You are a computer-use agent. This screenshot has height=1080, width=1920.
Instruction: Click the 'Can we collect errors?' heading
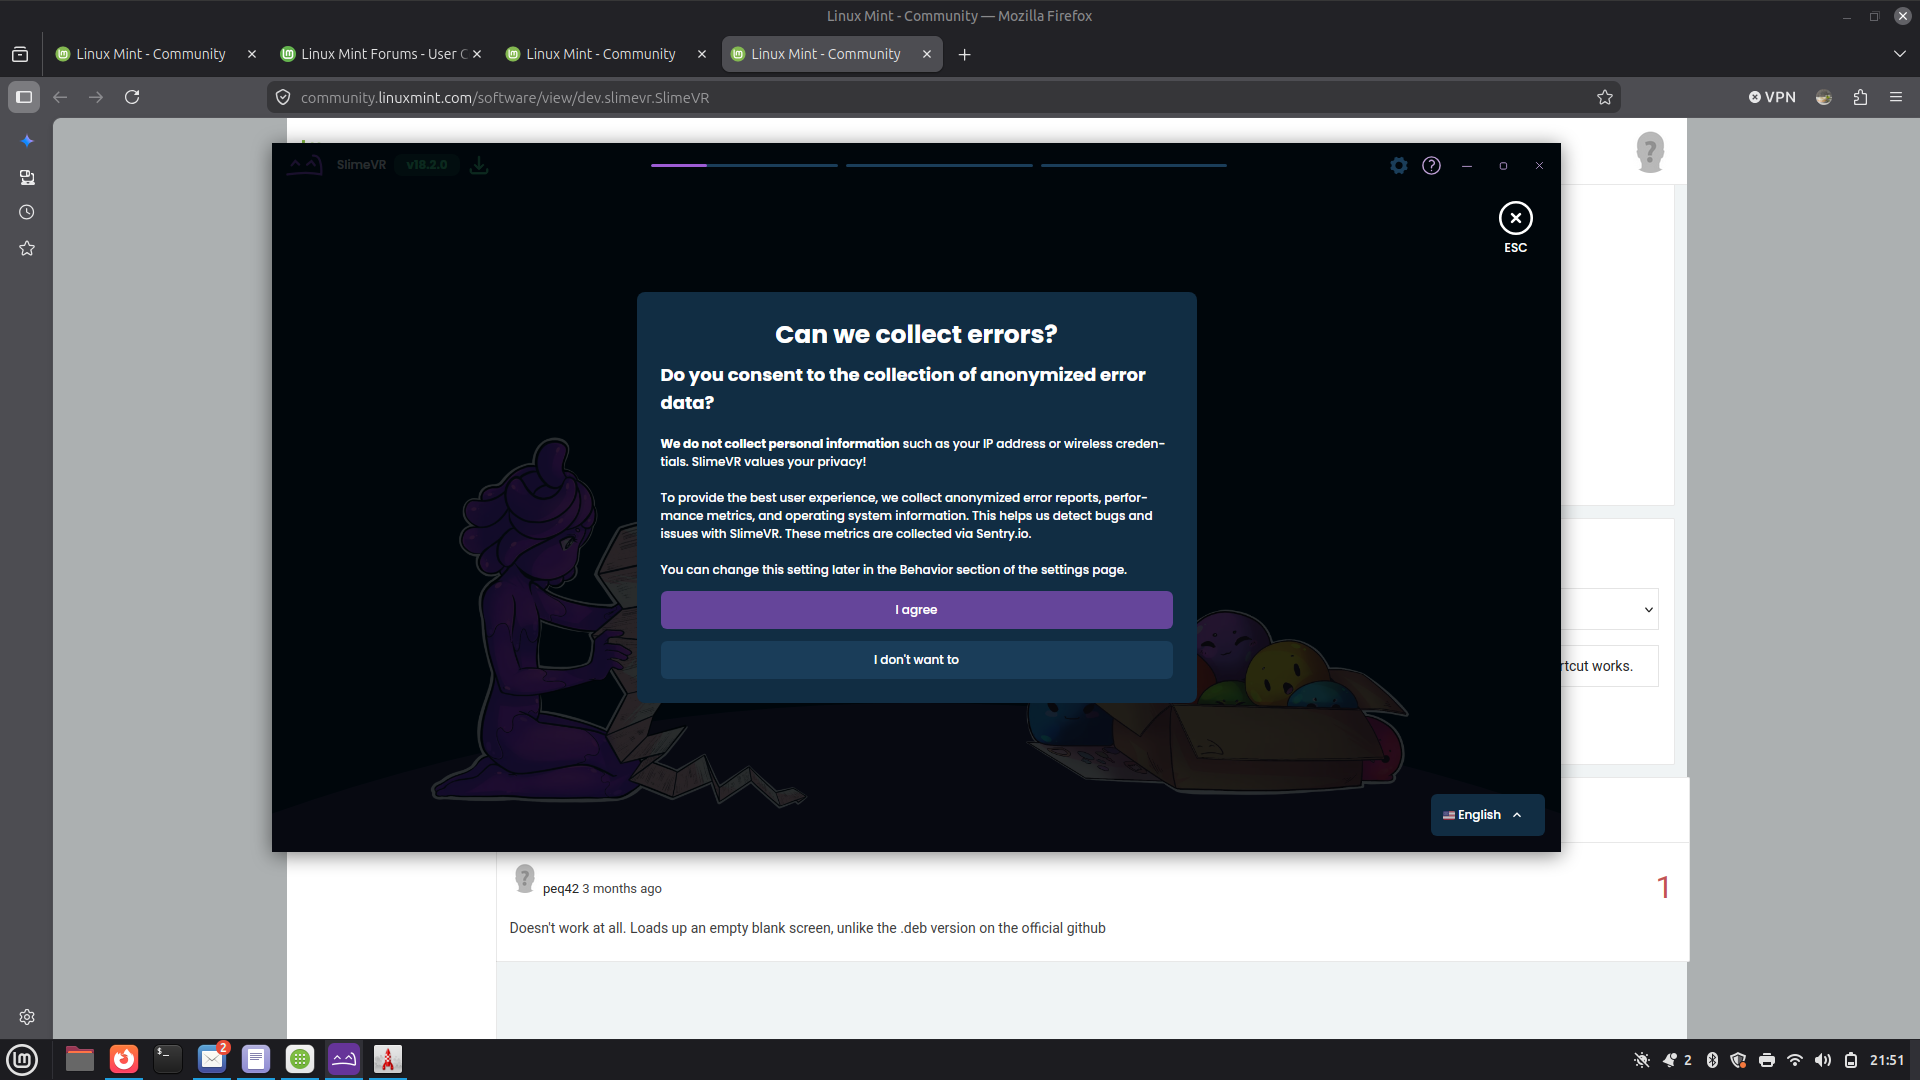[x=916, y=334]
